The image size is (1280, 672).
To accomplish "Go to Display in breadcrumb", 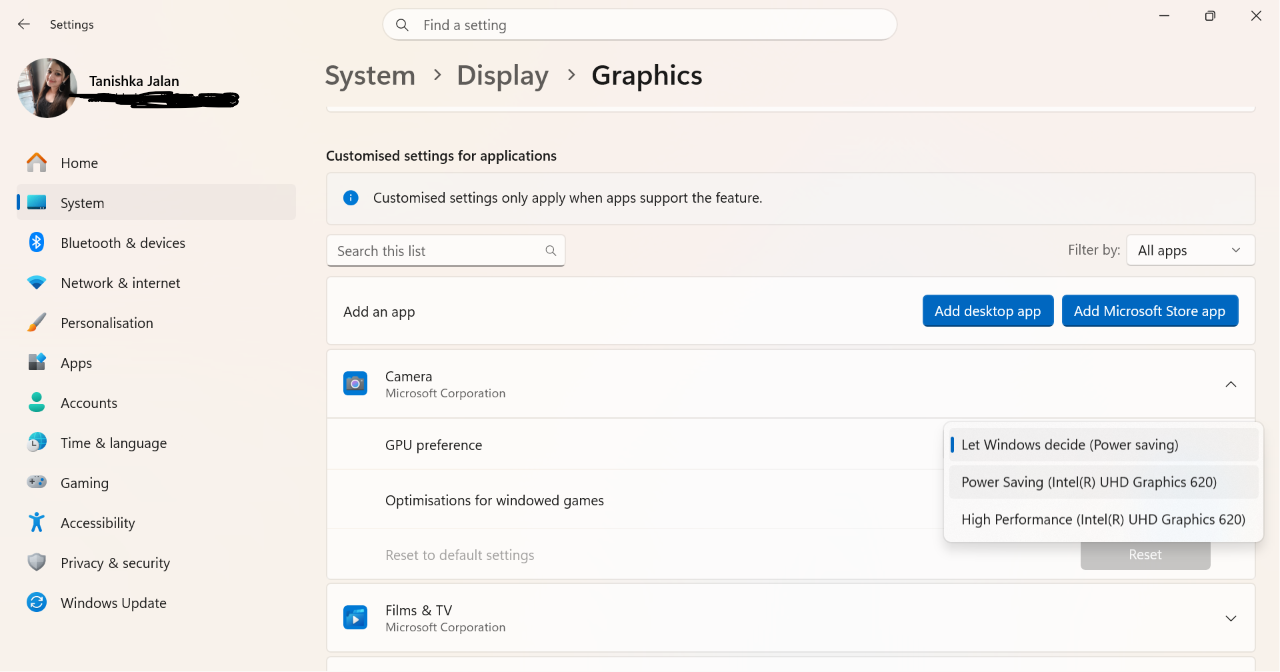I will click(x=503, y=76).
